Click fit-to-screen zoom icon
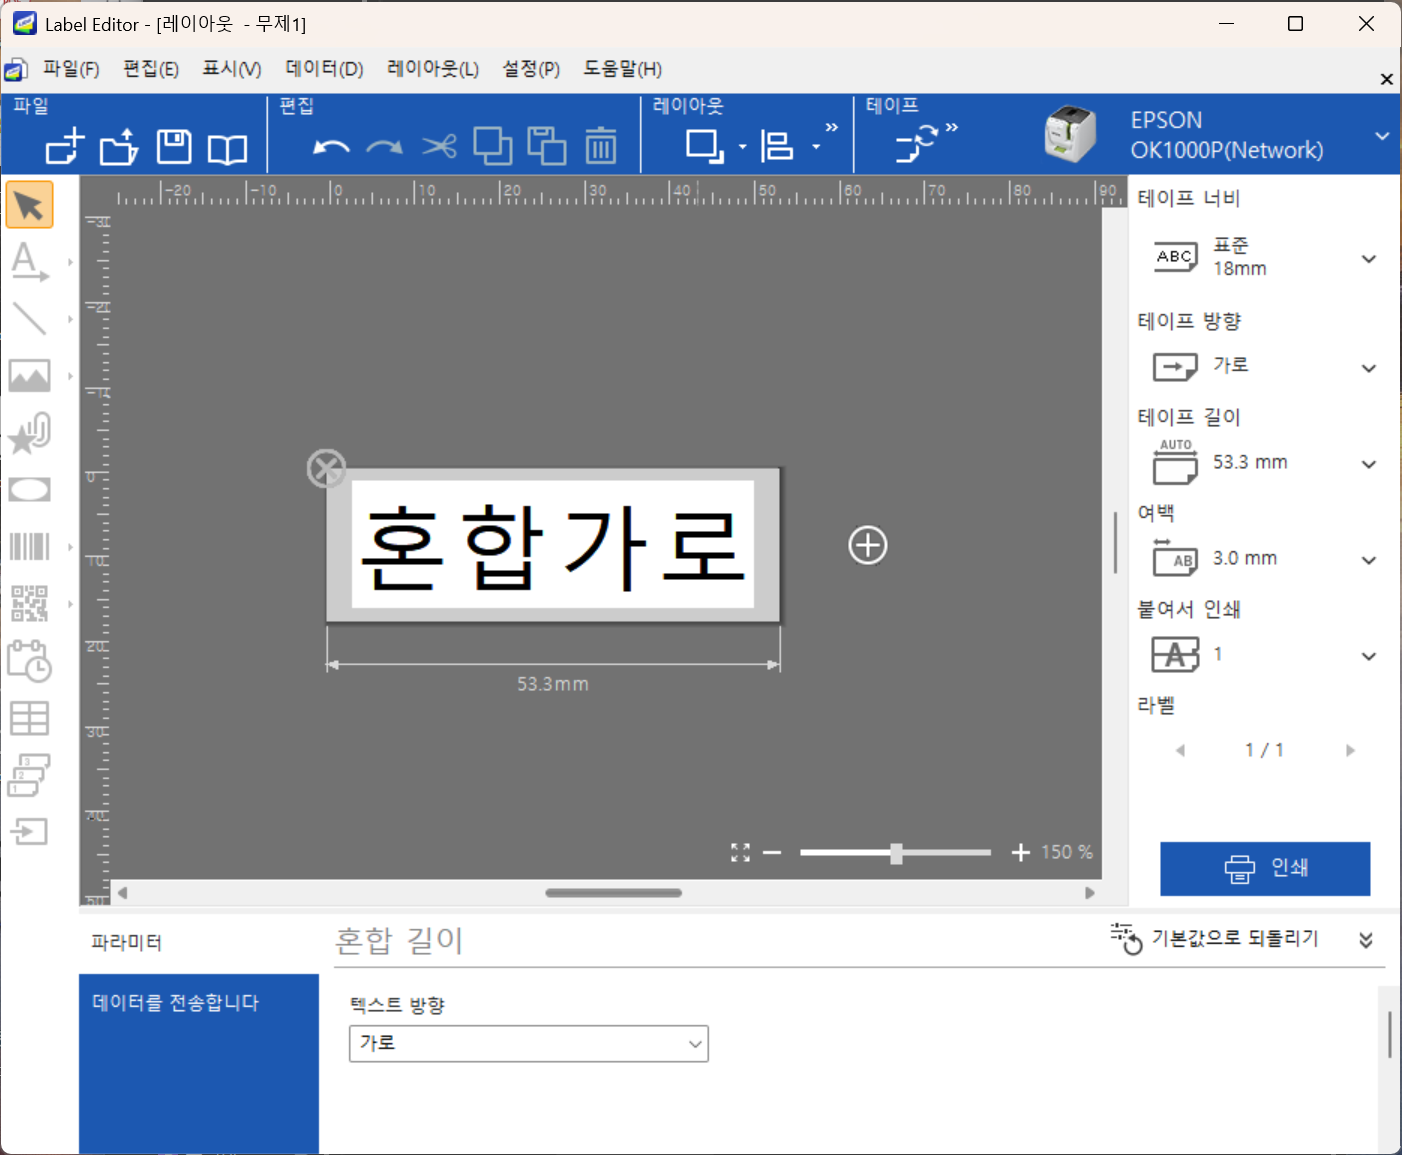 (x=740, y=852)
